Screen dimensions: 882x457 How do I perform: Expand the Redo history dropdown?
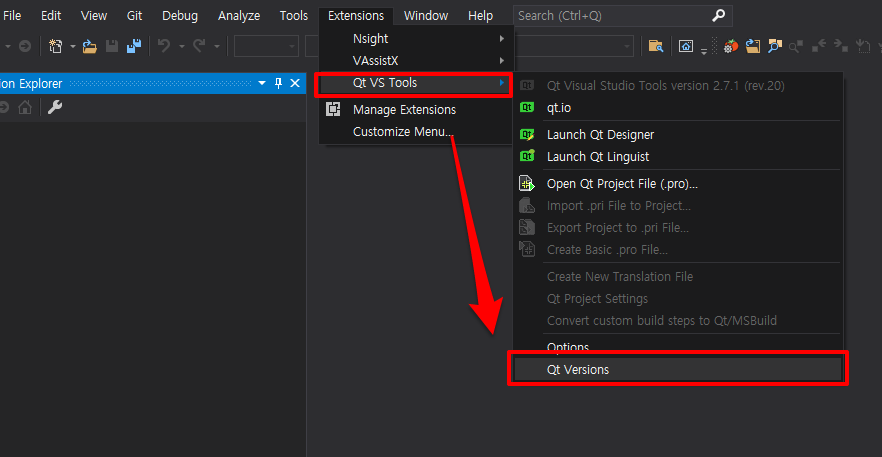(x=217, y=47)
